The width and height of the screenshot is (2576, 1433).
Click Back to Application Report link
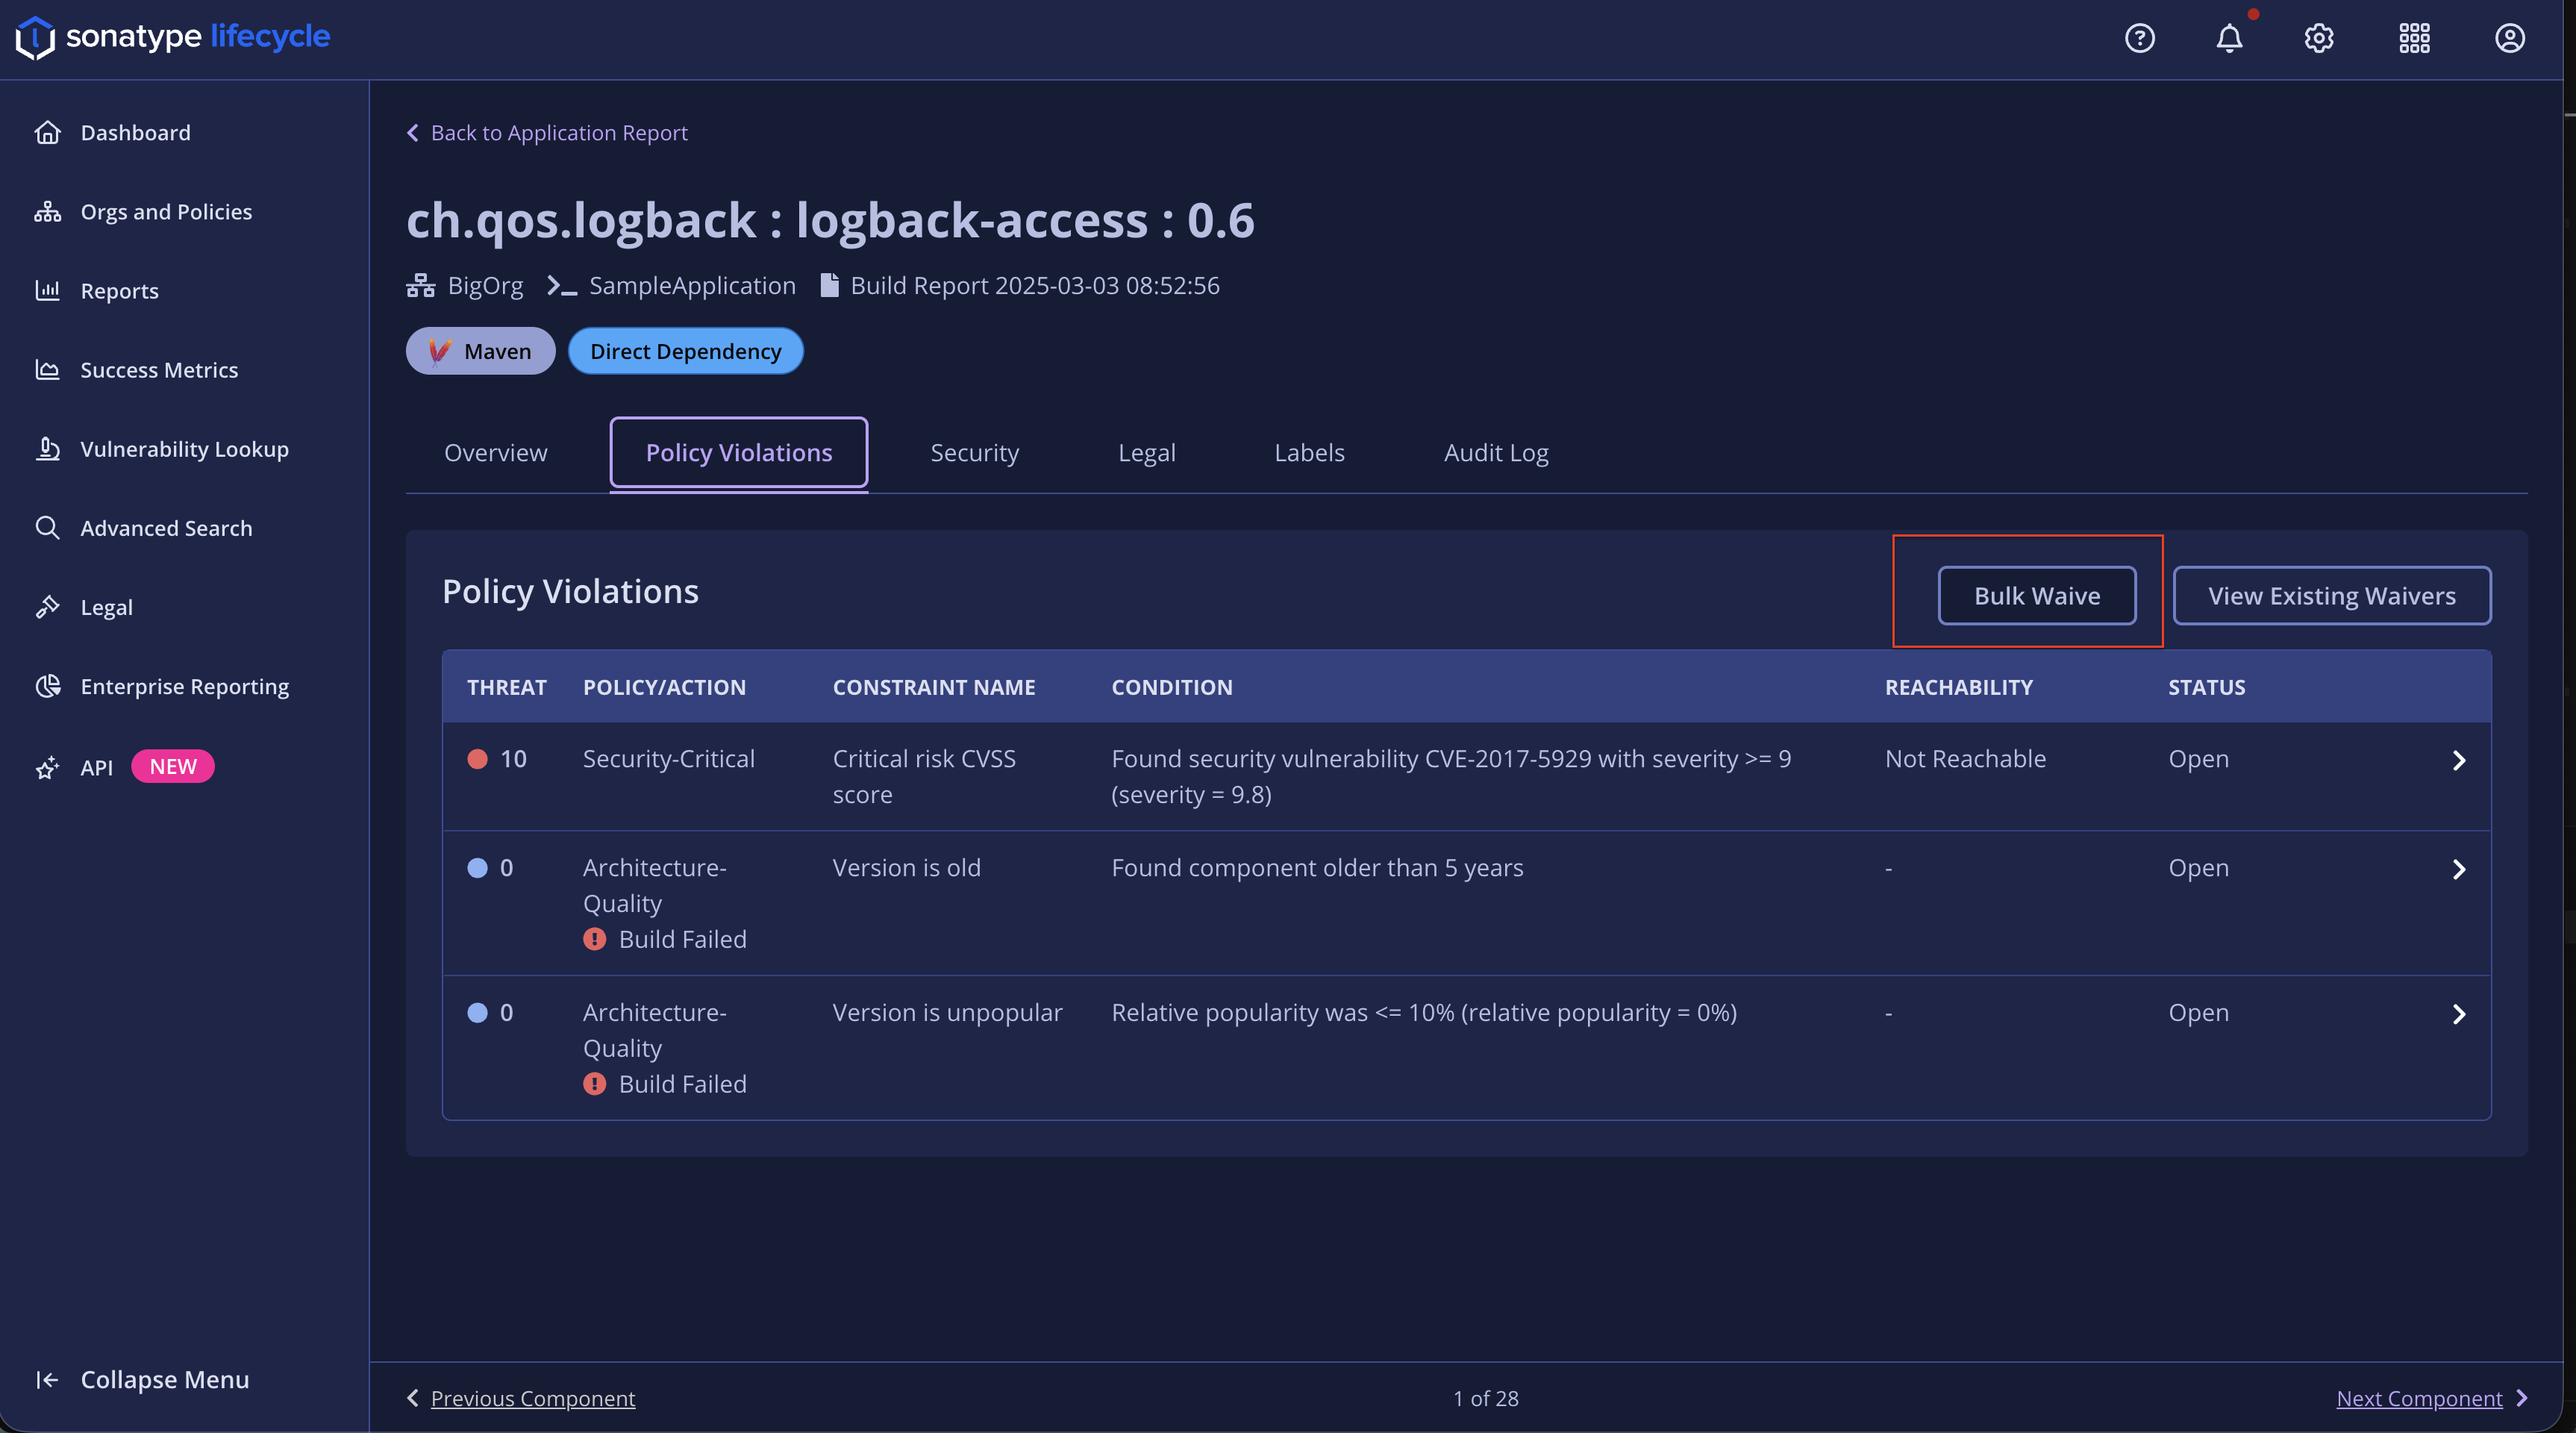[x=558, y=133]
